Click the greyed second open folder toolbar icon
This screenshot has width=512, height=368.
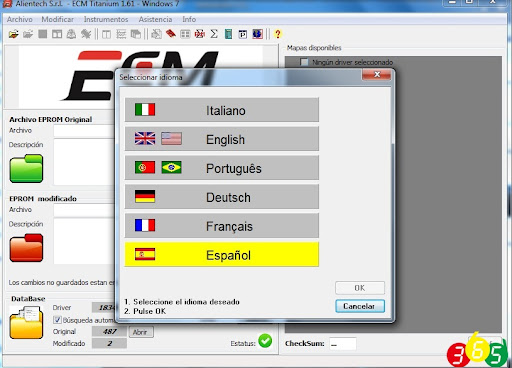(x=28, y=34)
